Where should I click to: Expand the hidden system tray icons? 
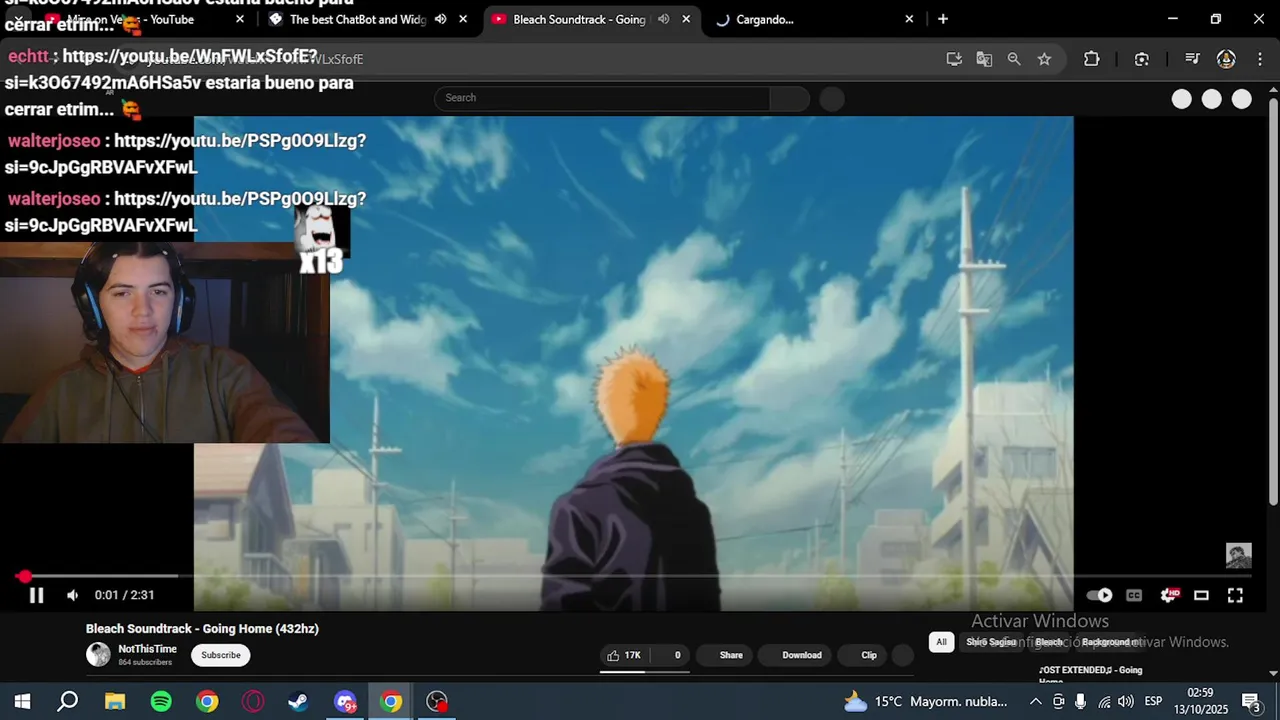click(x=1036, y=702)
